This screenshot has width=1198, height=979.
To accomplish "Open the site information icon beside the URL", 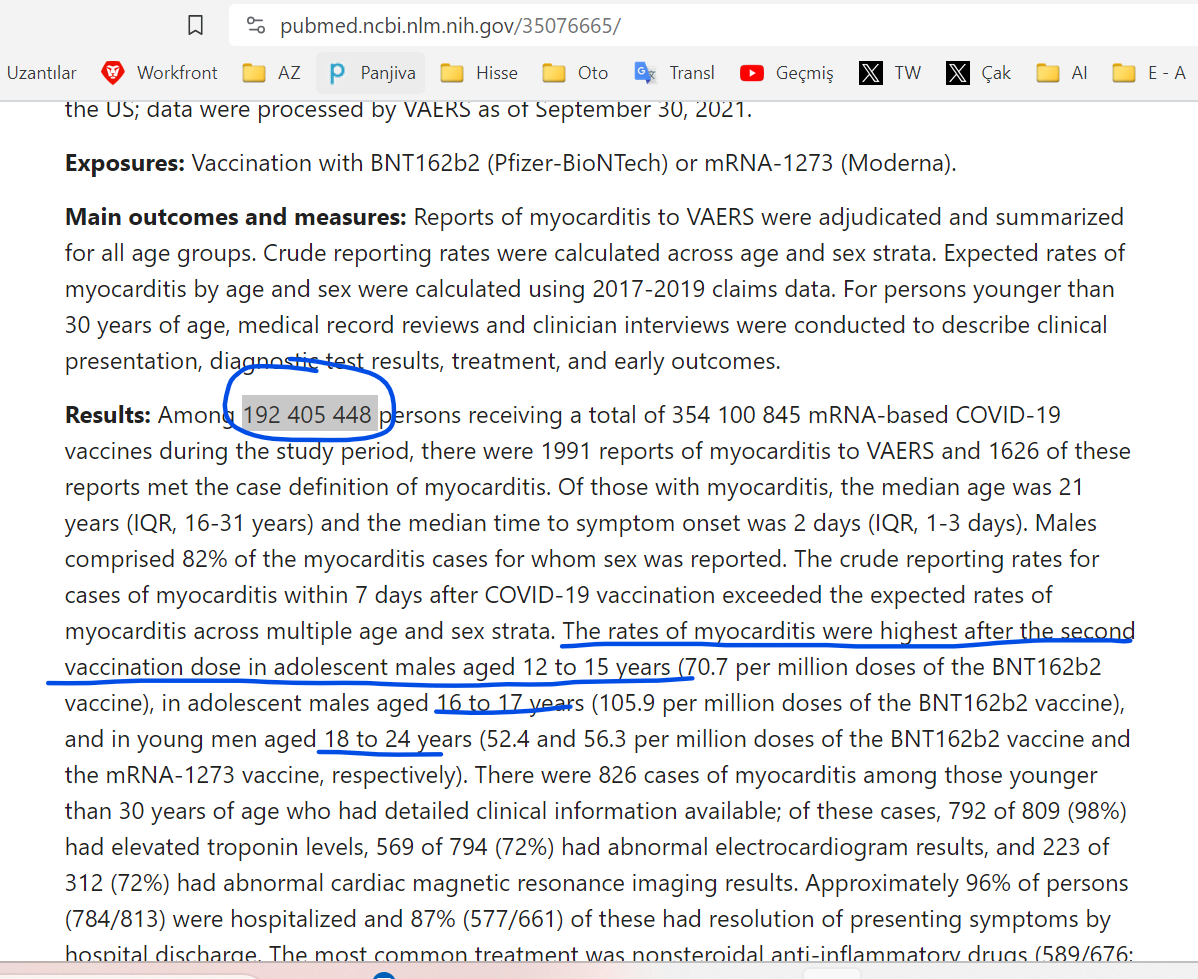I will pyautogui.click(x=256, y=26).
